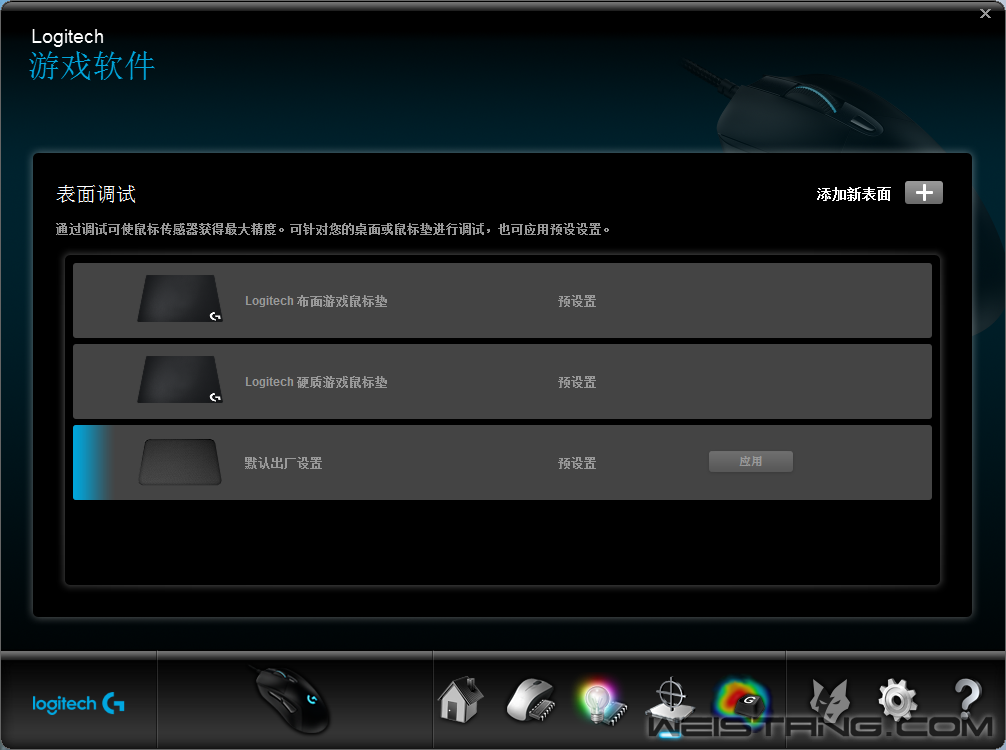Click the cloth mouse pad thumbnail

(x=180, y=298)
